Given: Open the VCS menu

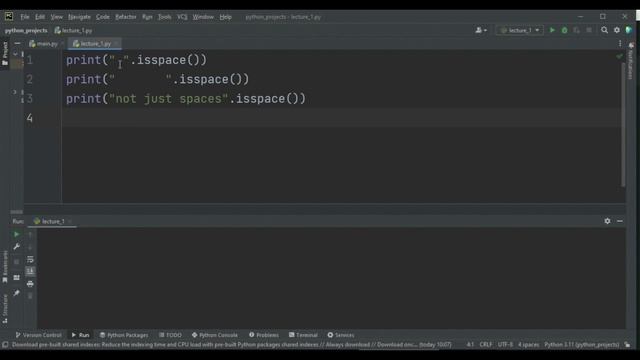Looking at the screenshot, I should click(x=182, y=17).
